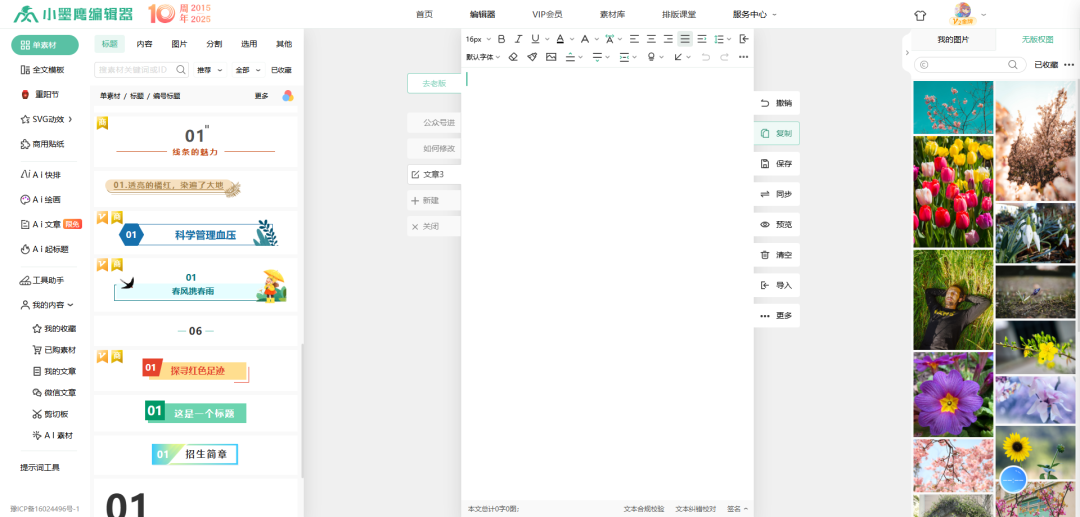Click the colorful palette icon beside 更多
Image resolution: width=1080 pixels, height=517 pixels.
pyautogui.click(x=288, y=96)
